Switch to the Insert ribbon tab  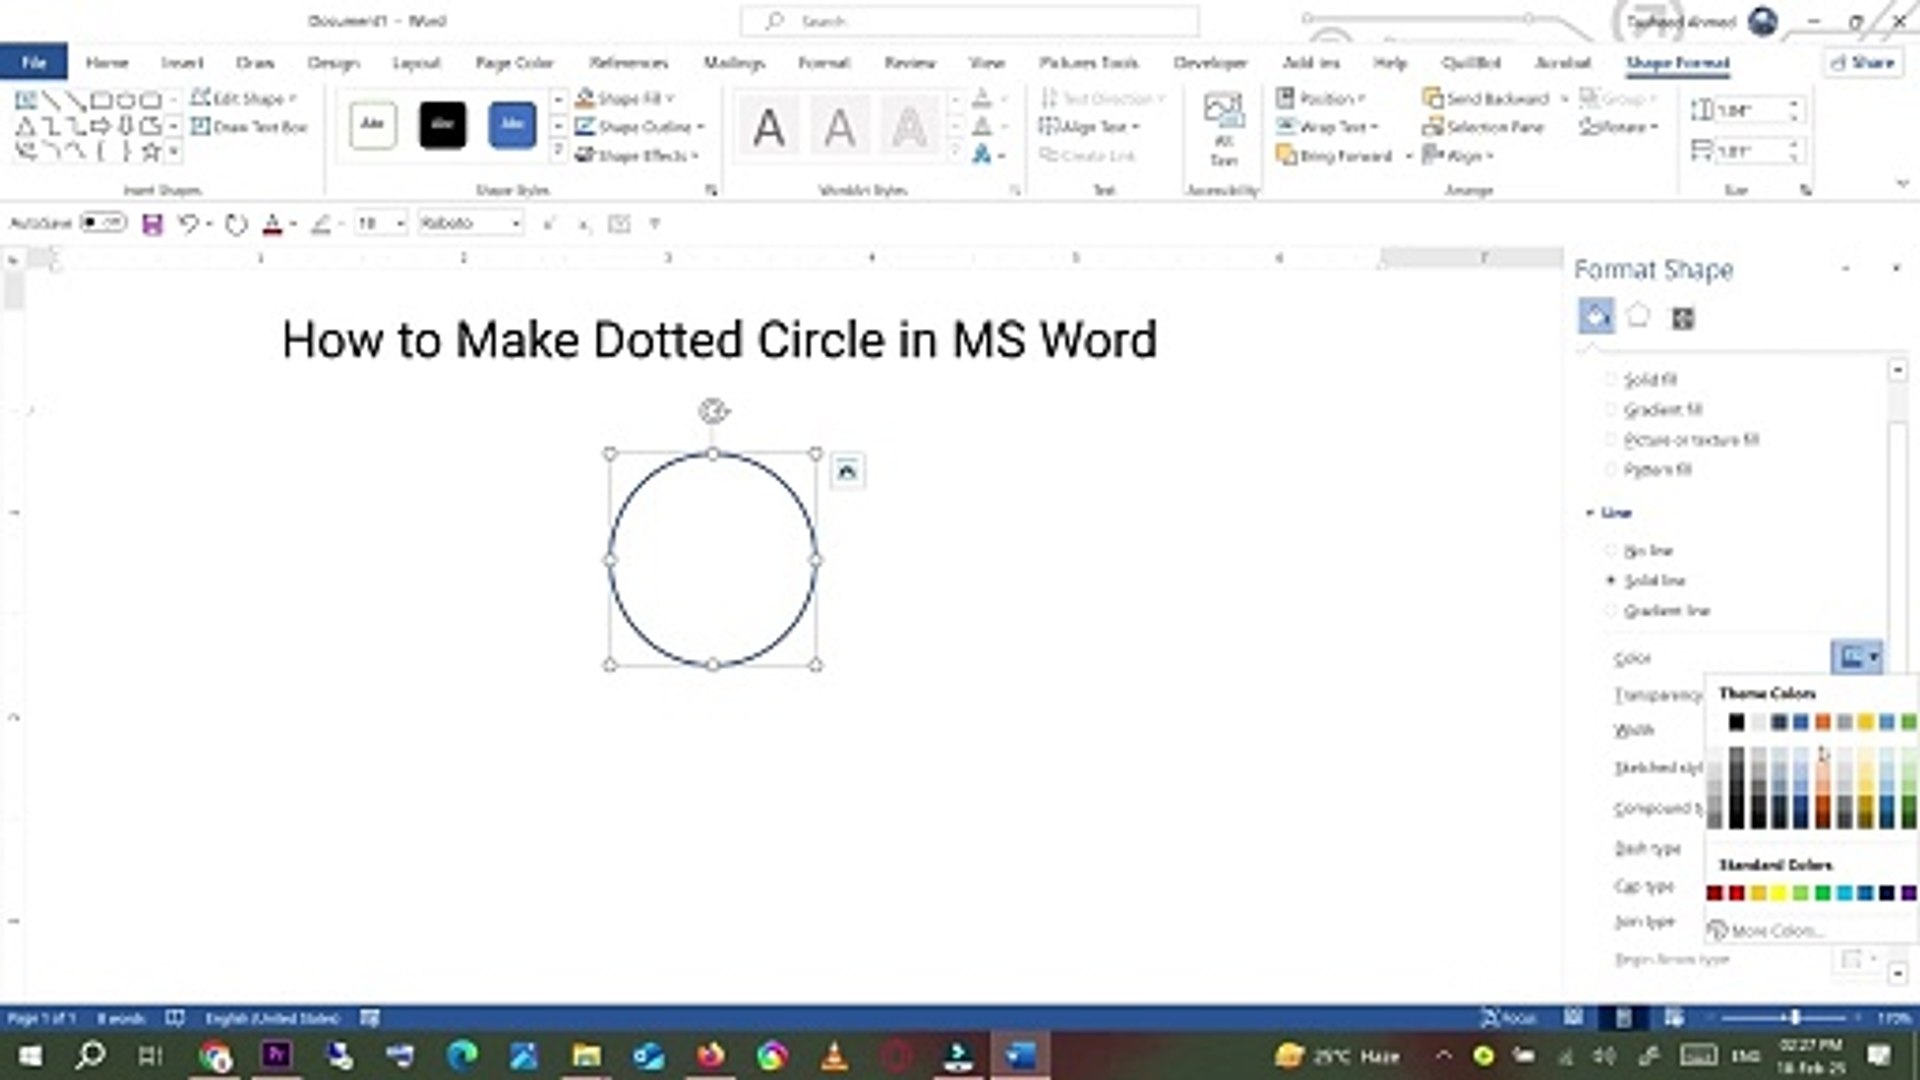[x=182, y=62]
